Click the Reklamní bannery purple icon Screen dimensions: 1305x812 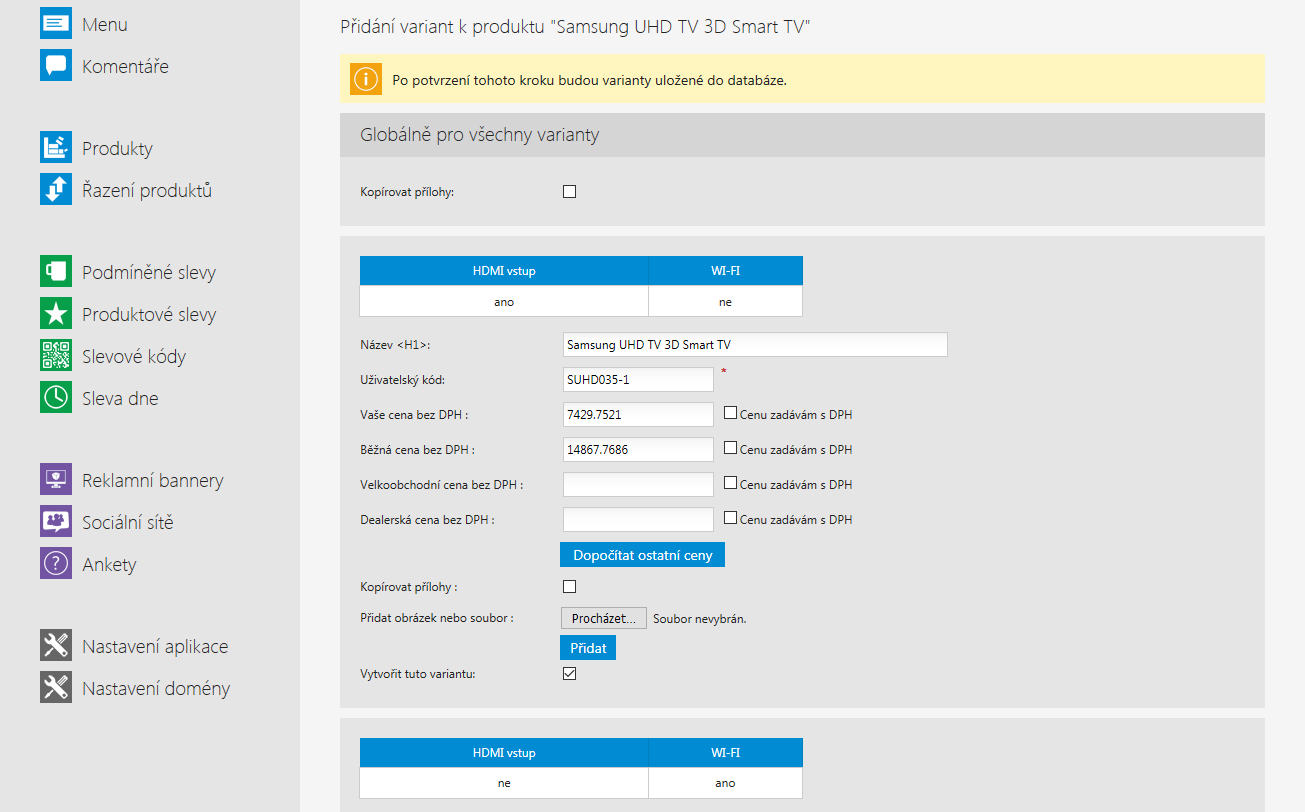(56, 479)
